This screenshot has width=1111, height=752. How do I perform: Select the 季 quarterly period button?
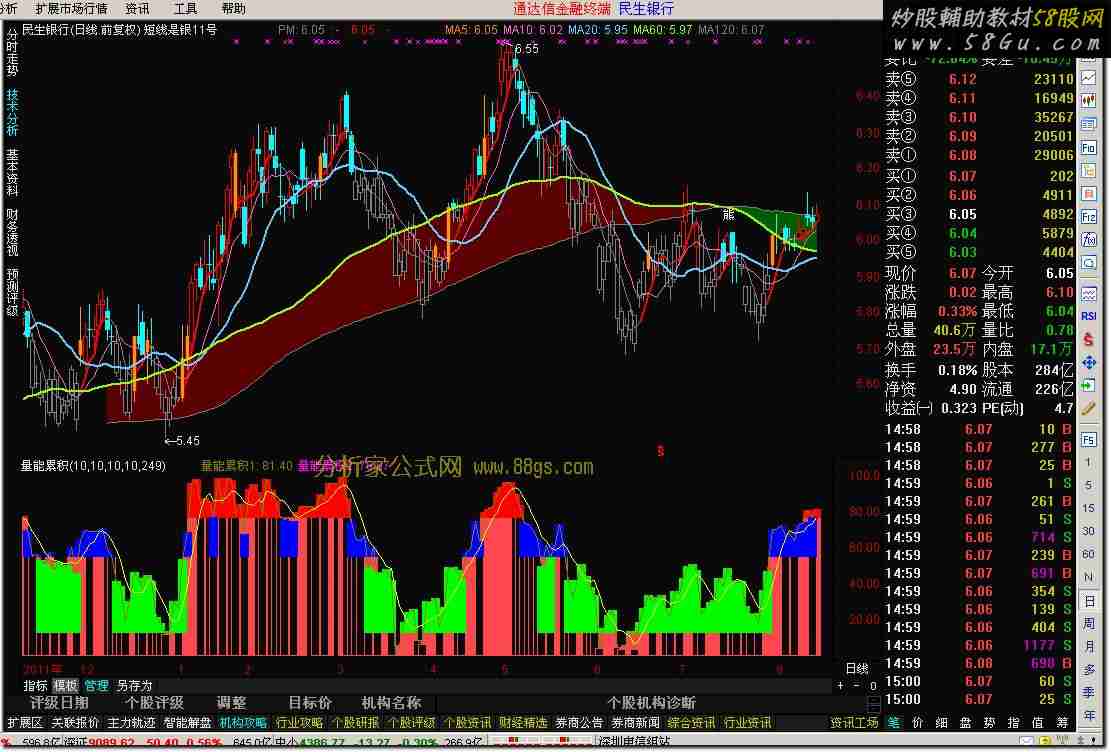[1088, 692]
